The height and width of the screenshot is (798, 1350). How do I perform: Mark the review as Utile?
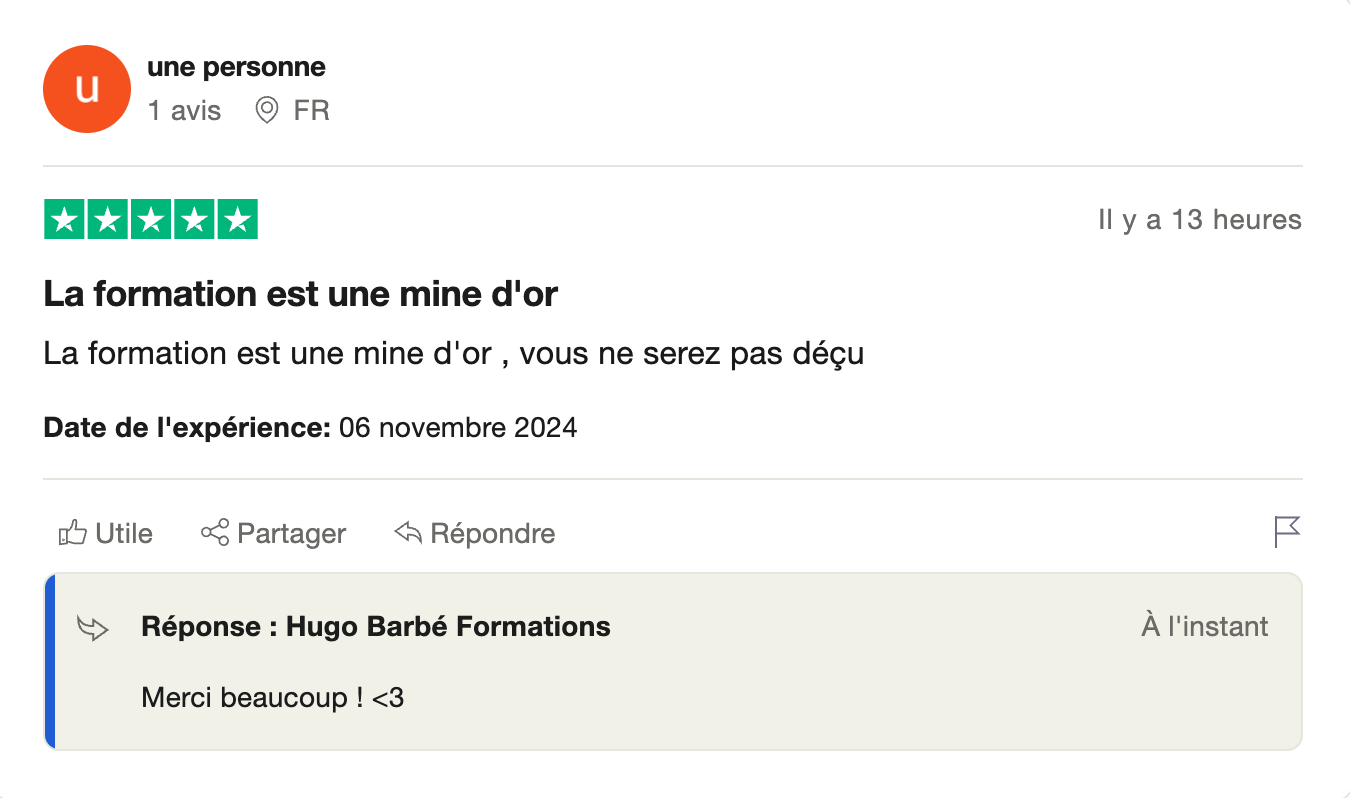[124, 534]
